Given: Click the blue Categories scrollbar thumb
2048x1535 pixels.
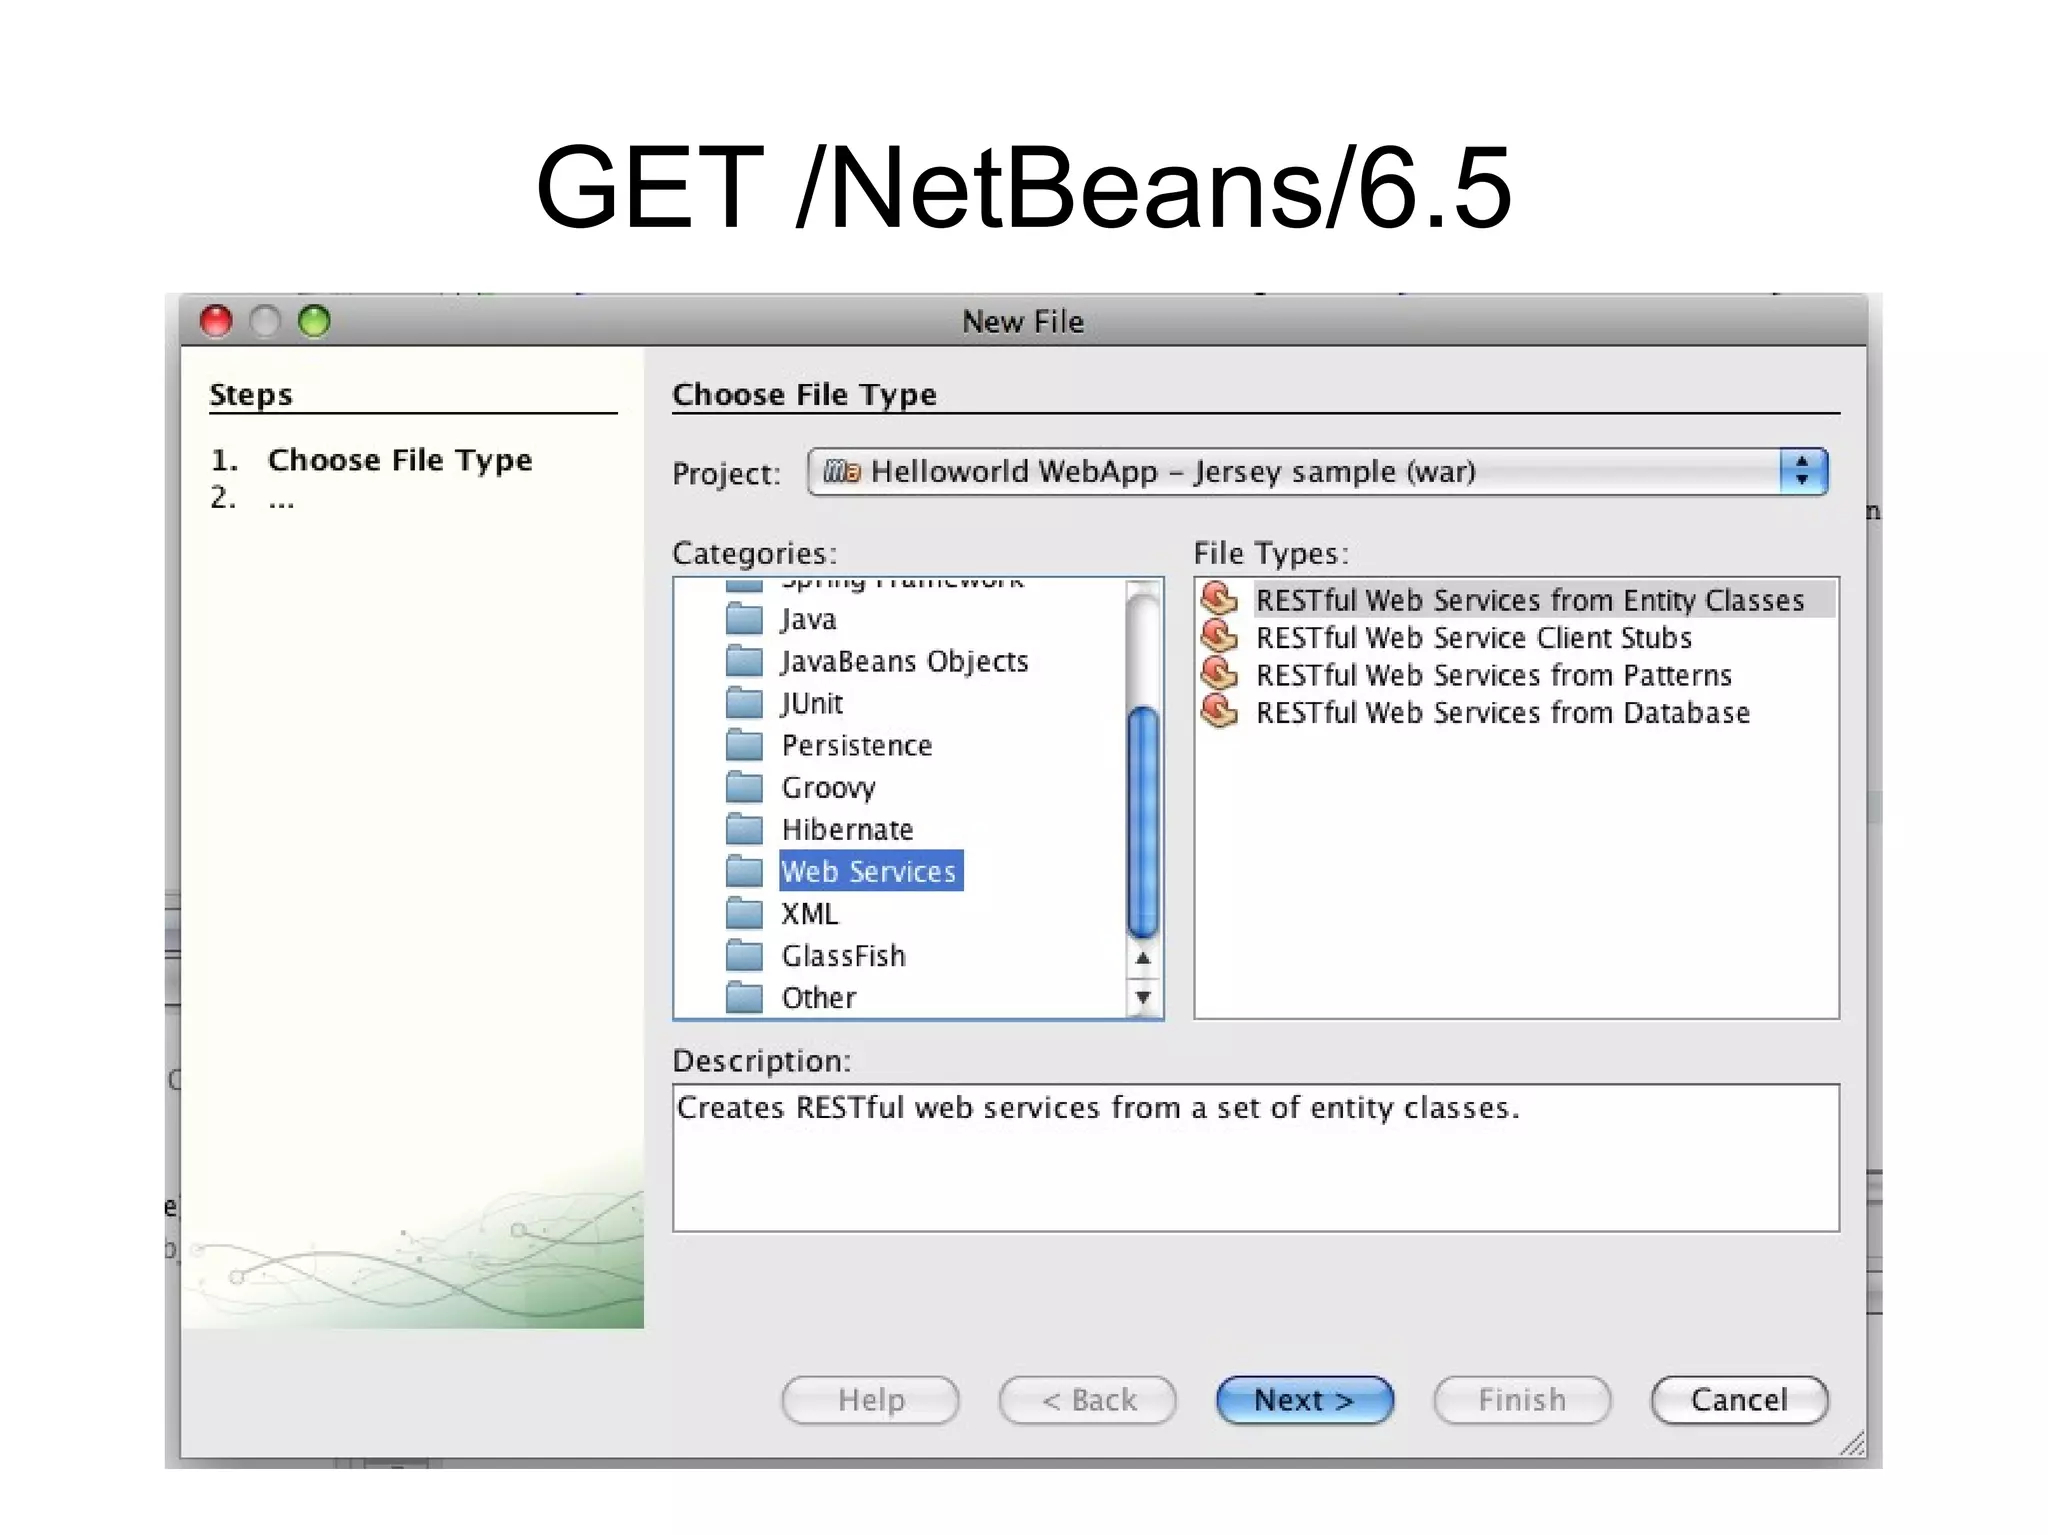Looking at the screenshot, I should [1143, 820].
